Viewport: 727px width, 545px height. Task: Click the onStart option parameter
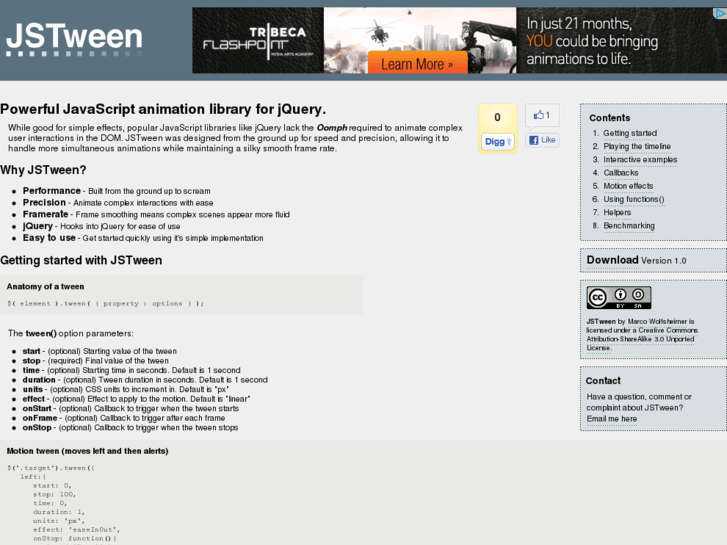pyautogui.click(x=131, y=409)
